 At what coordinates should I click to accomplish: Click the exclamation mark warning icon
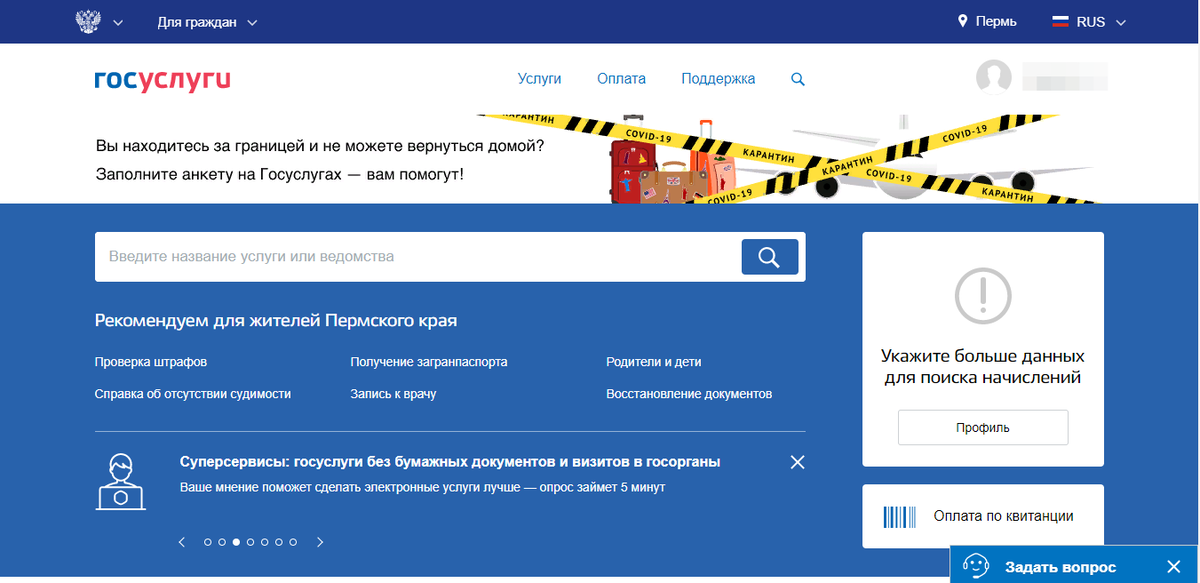pos(983,295)
